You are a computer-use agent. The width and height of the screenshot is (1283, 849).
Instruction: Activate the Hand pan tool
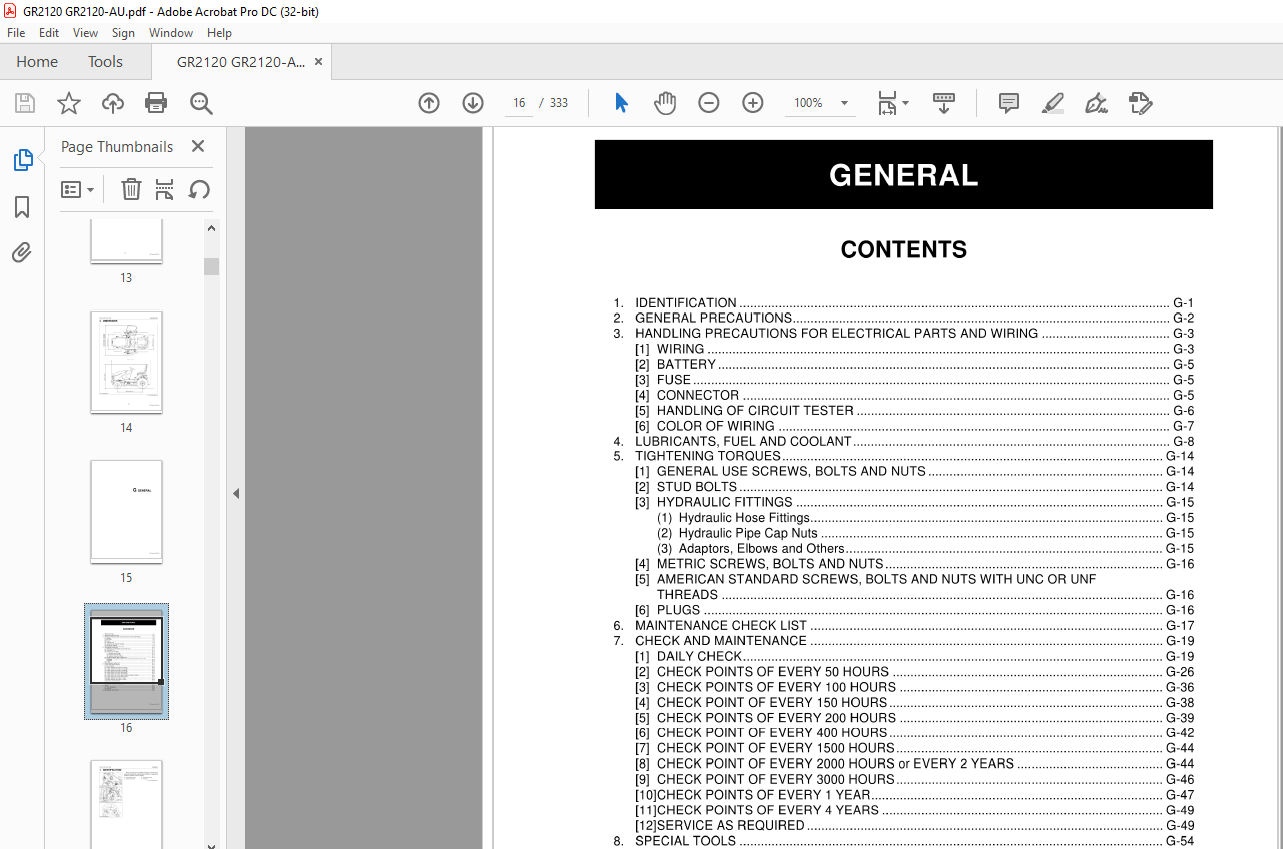pos(665,103)
